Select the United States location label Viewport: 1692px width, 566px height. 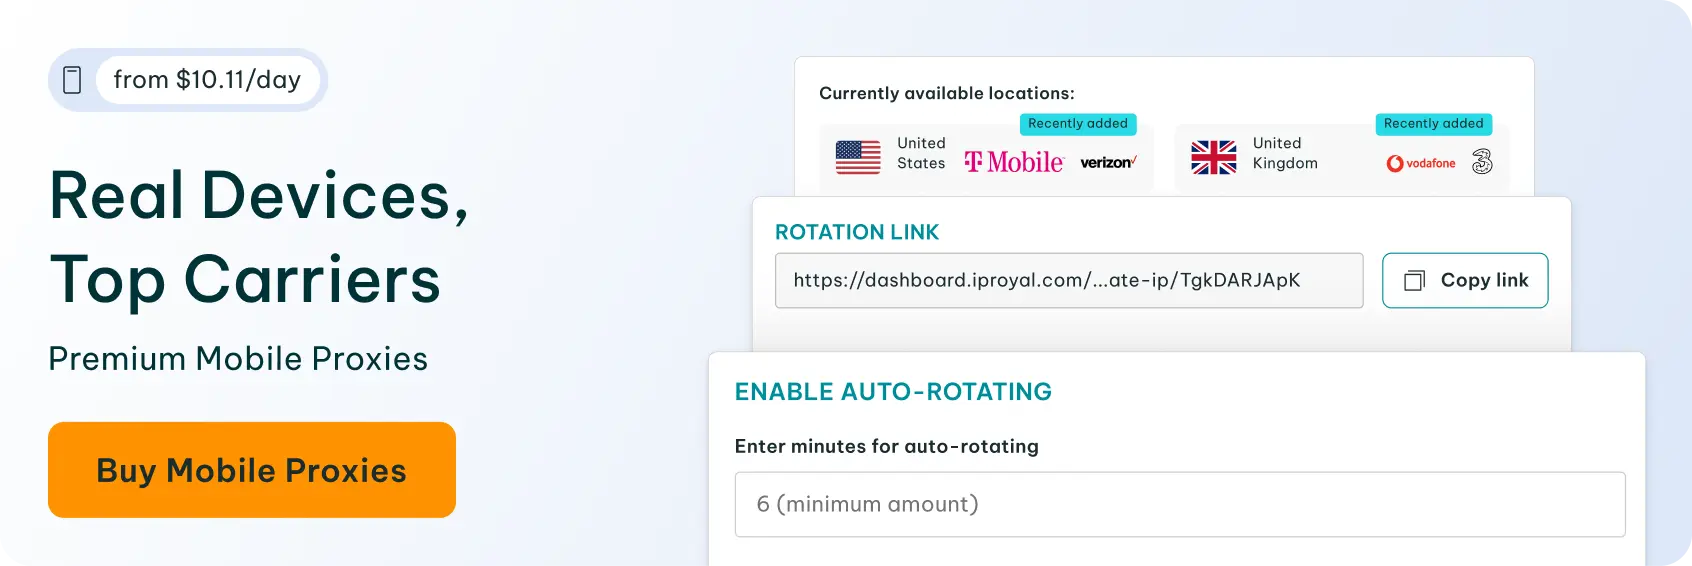[x=921, y=153]
